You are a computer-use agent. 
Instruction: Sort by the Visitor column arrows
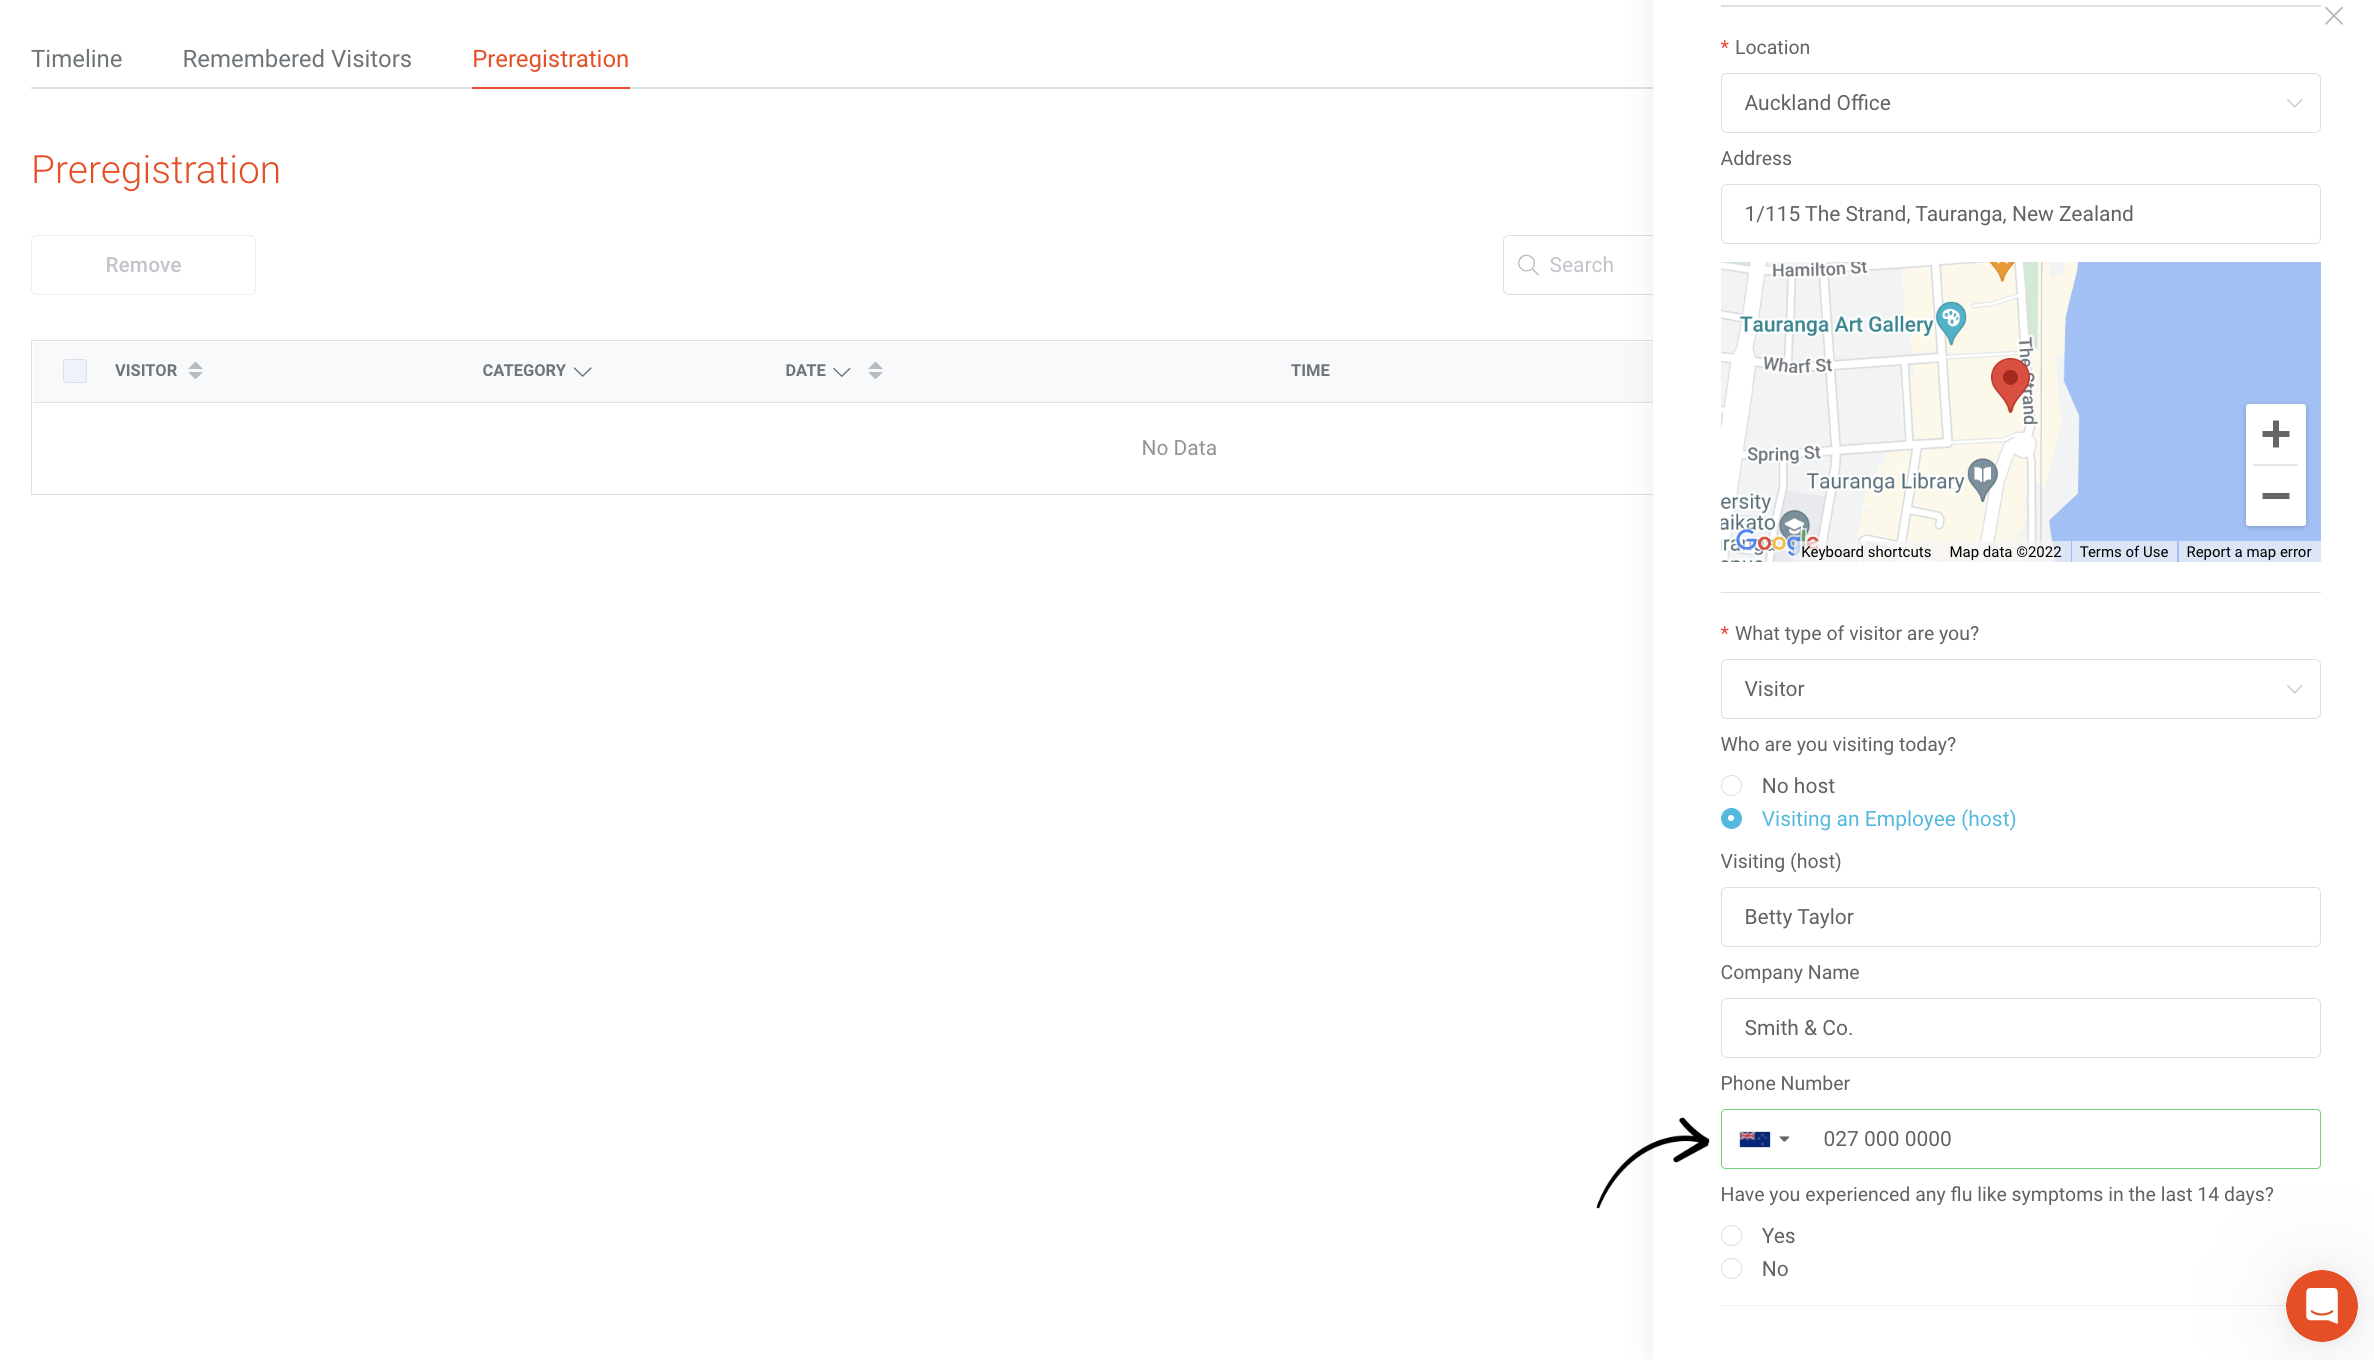[x=195, y=371]
